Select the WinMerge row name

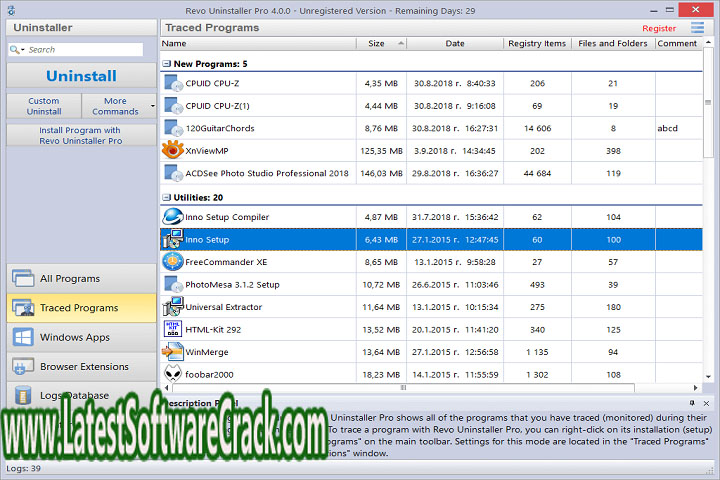point(207,352)
